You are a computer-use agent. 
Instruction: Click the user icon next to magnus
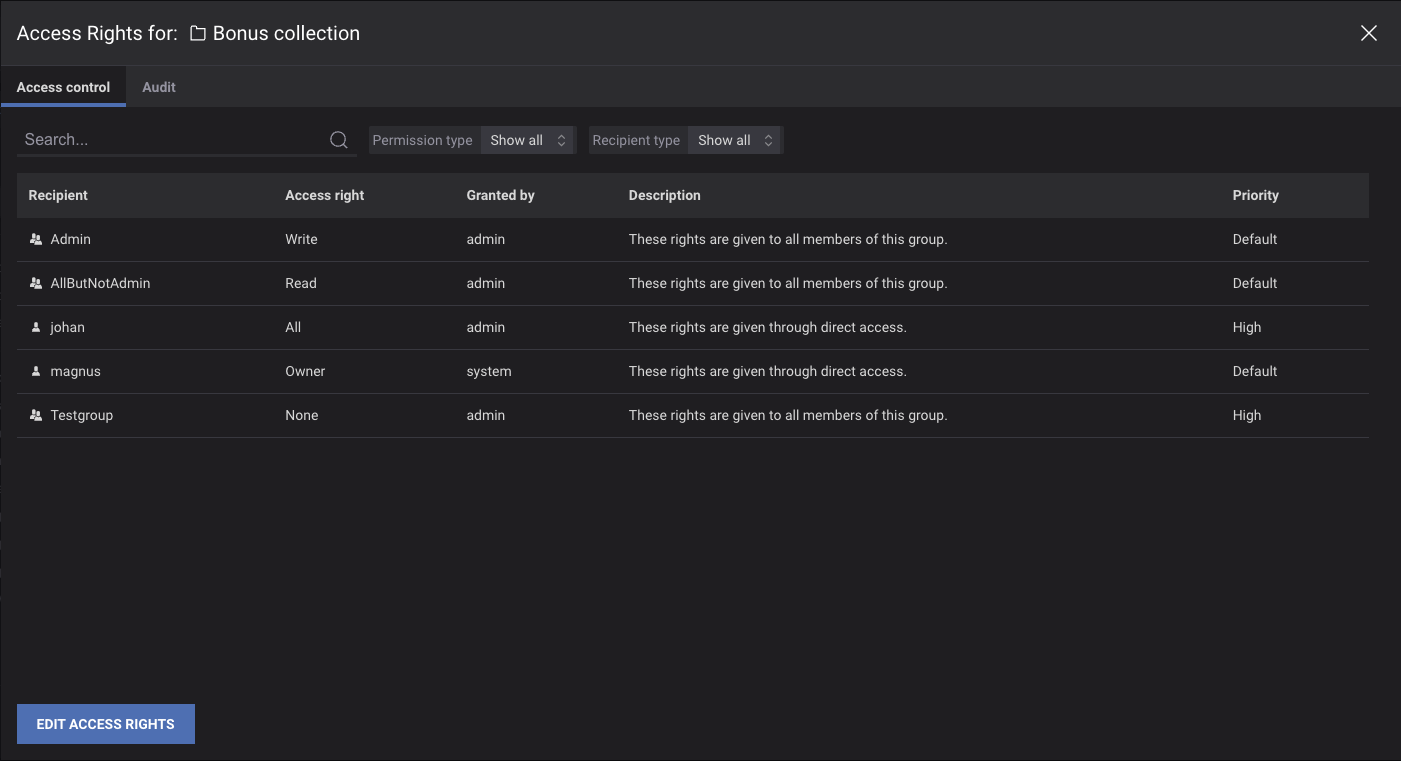36,371
